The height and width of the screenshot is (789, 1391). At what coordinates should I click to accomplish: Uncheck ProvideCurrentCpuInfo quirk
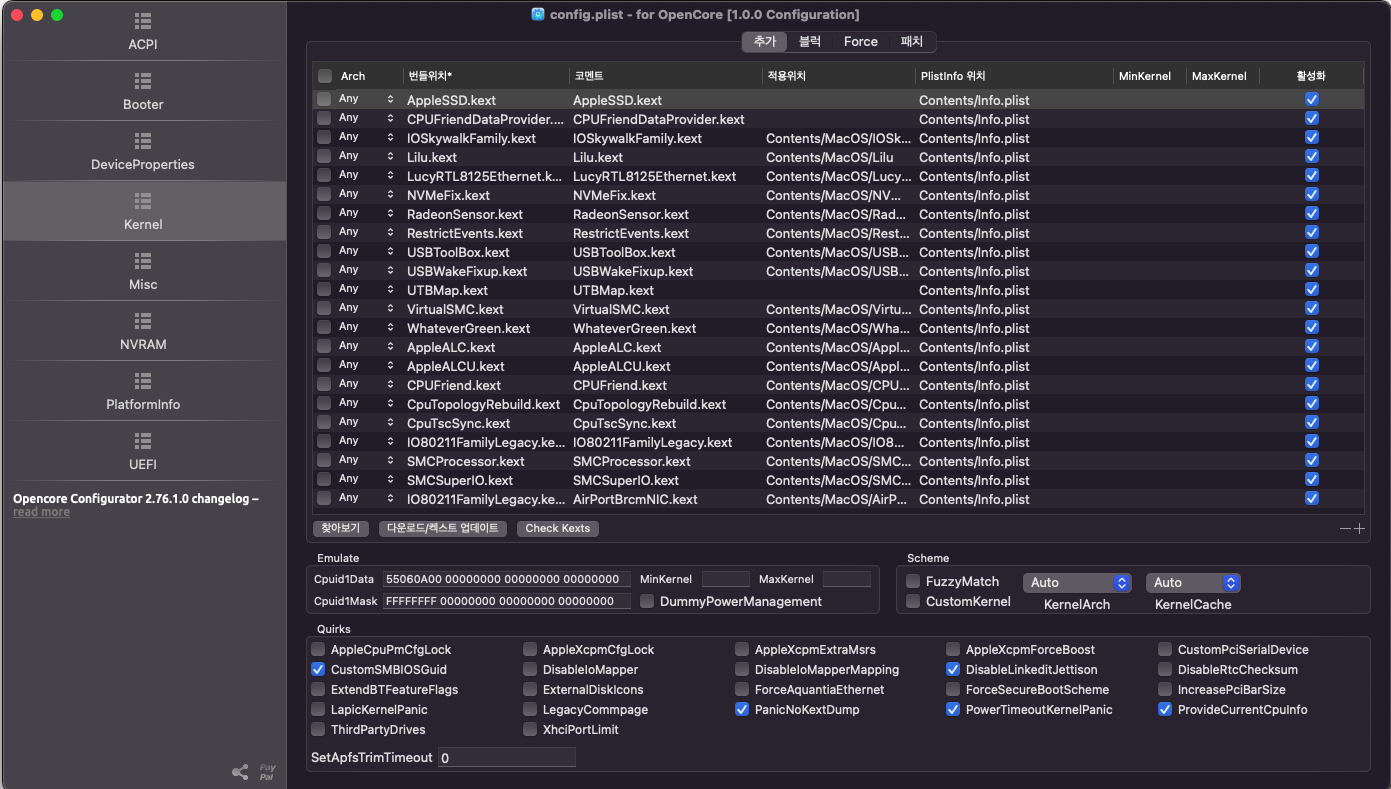[1165, 709]
